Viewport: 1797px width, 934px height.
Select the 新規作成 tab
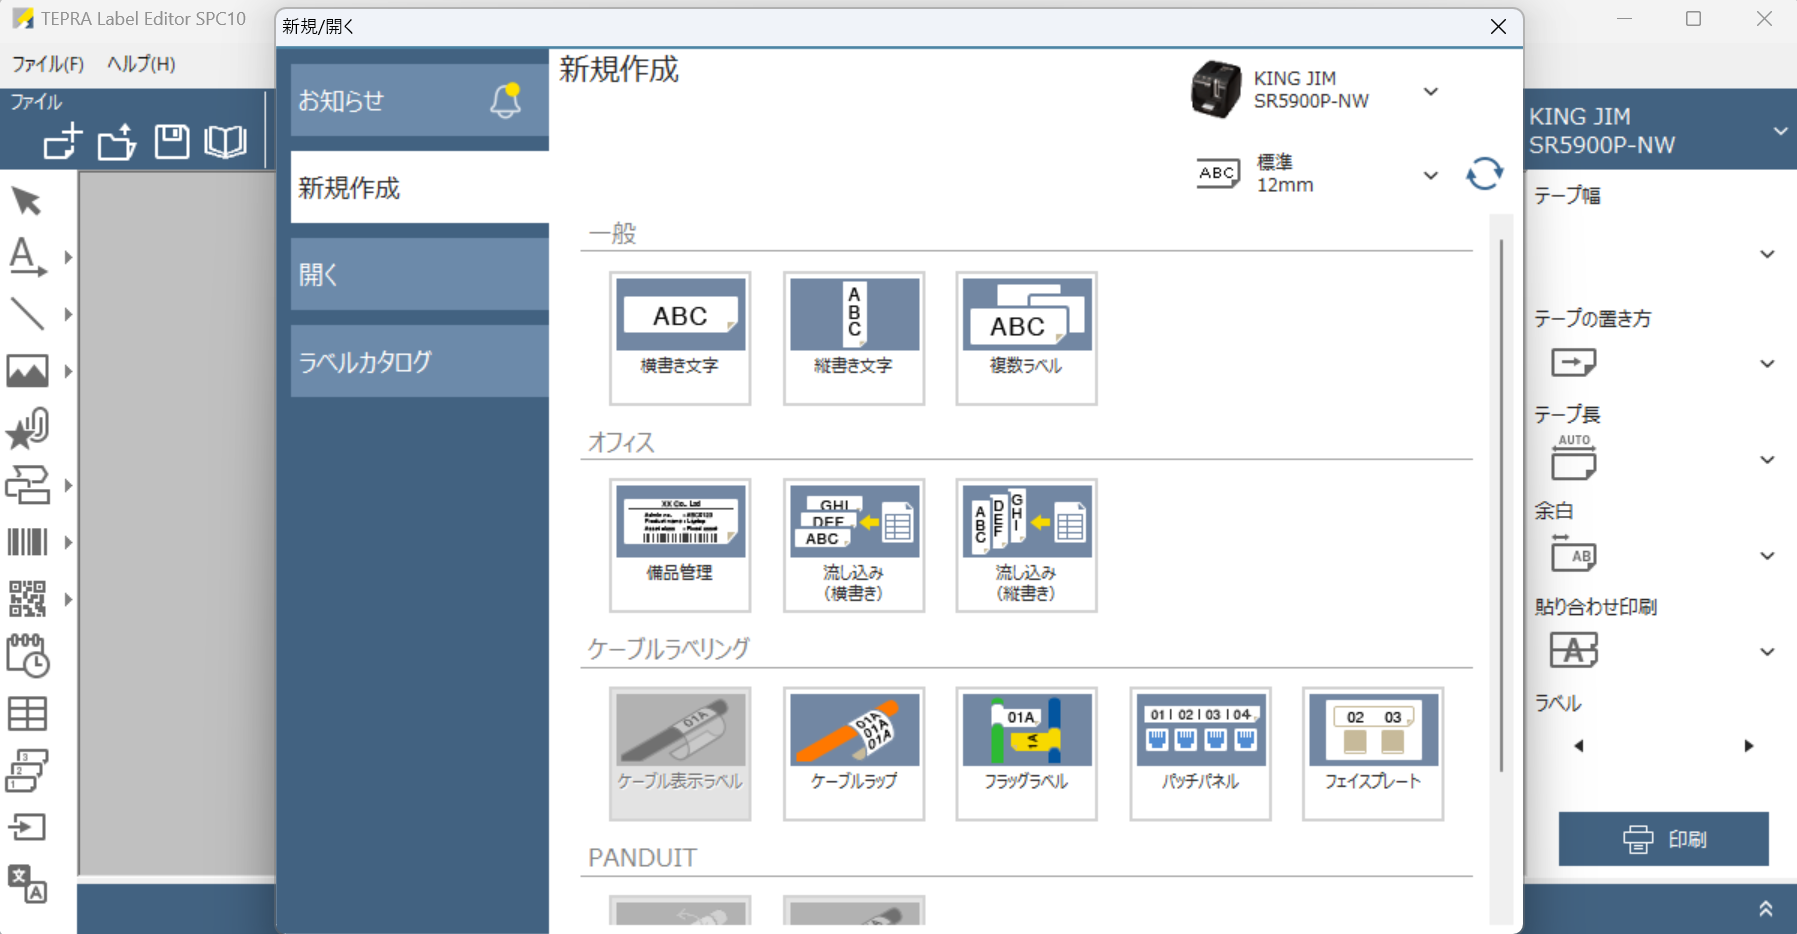click(x=420, y=187)
